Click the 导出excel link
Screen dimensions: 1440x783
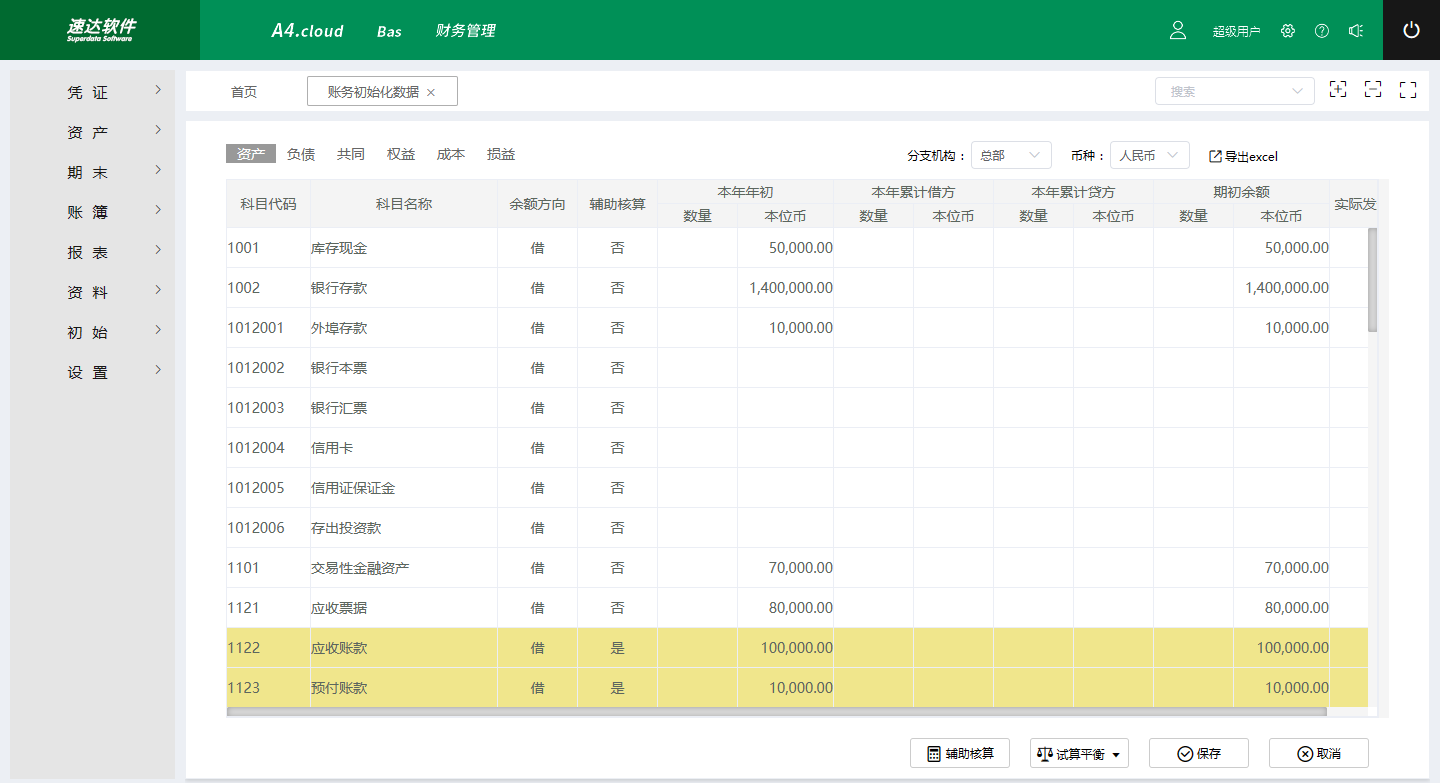point(1243,156)
